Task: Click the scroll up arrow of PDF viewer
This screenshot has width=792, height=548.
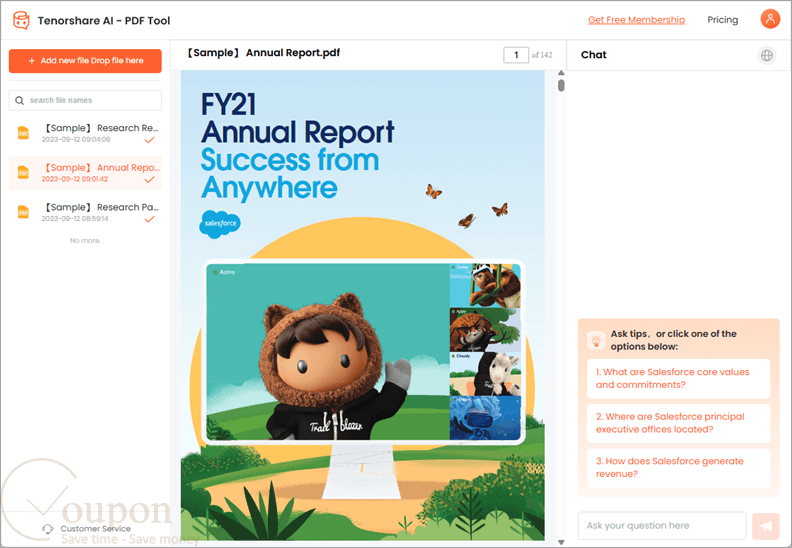Action: [x=561, y=73]
